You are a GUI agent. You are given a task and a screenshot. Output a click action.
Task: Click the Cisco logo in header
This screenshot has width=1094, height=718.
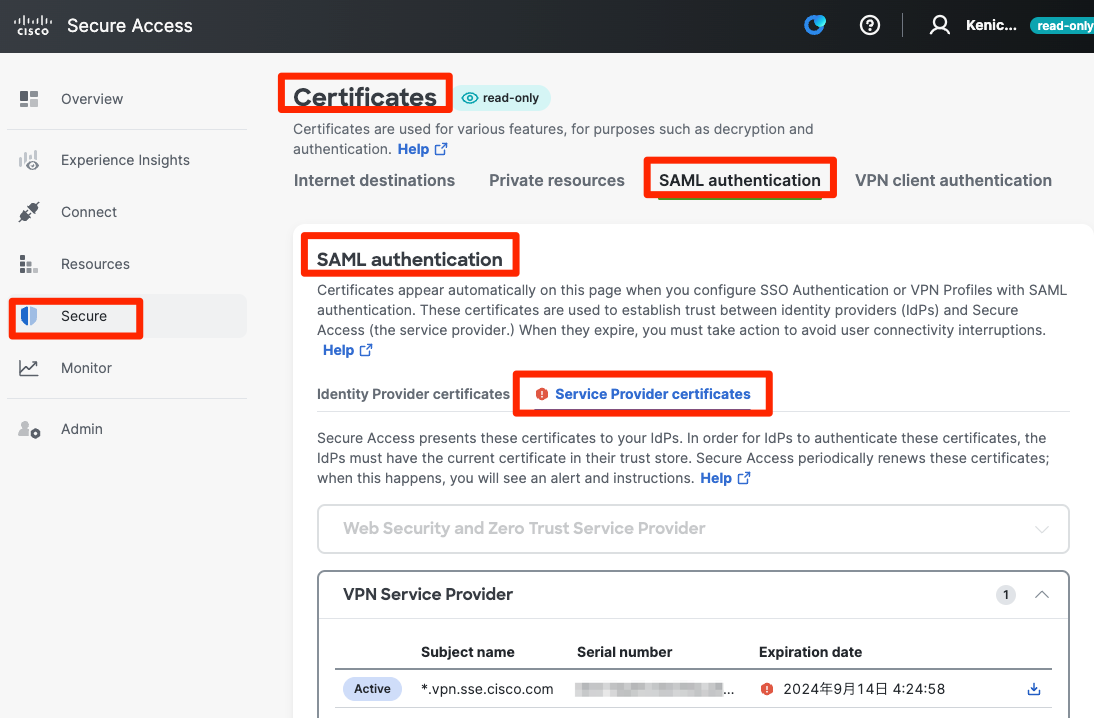click(33, 26)
